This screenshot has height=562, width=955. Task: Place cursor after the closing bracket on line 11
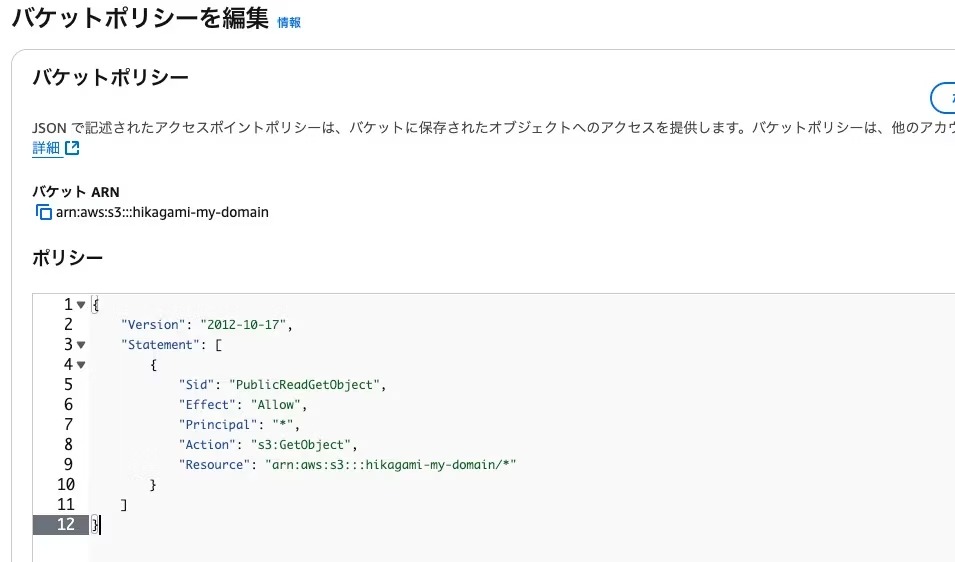128,505
